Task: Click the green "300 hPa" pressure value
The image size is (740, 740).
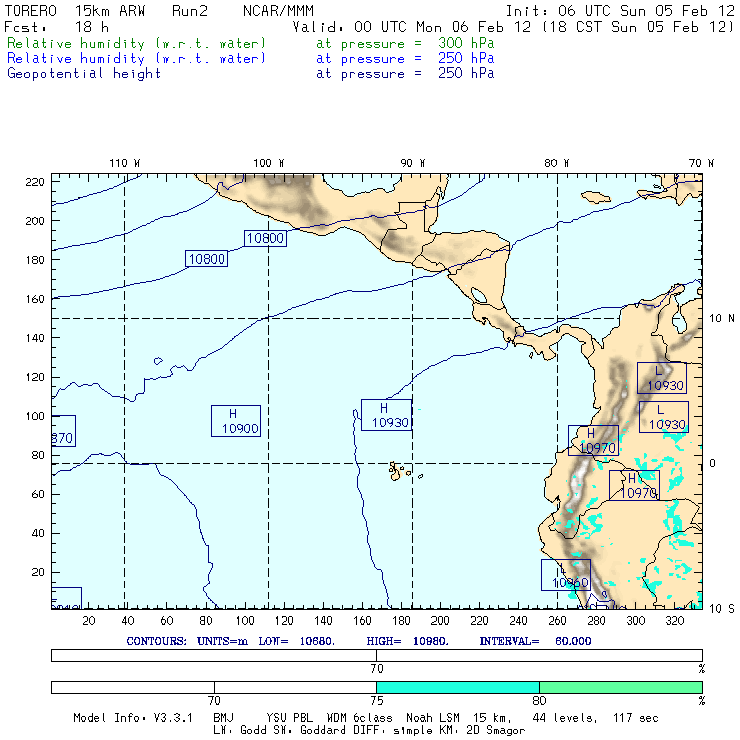Action: (466, 43)
